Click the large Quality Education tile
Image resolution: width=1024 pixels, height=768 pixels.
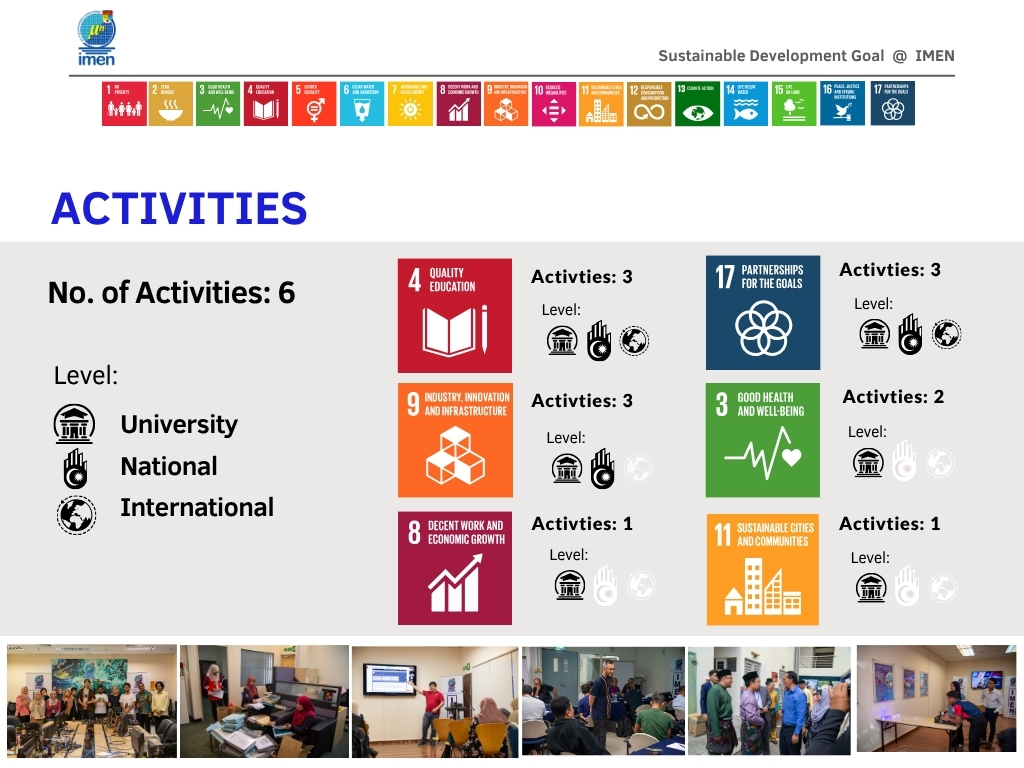(x=455, y=315)
